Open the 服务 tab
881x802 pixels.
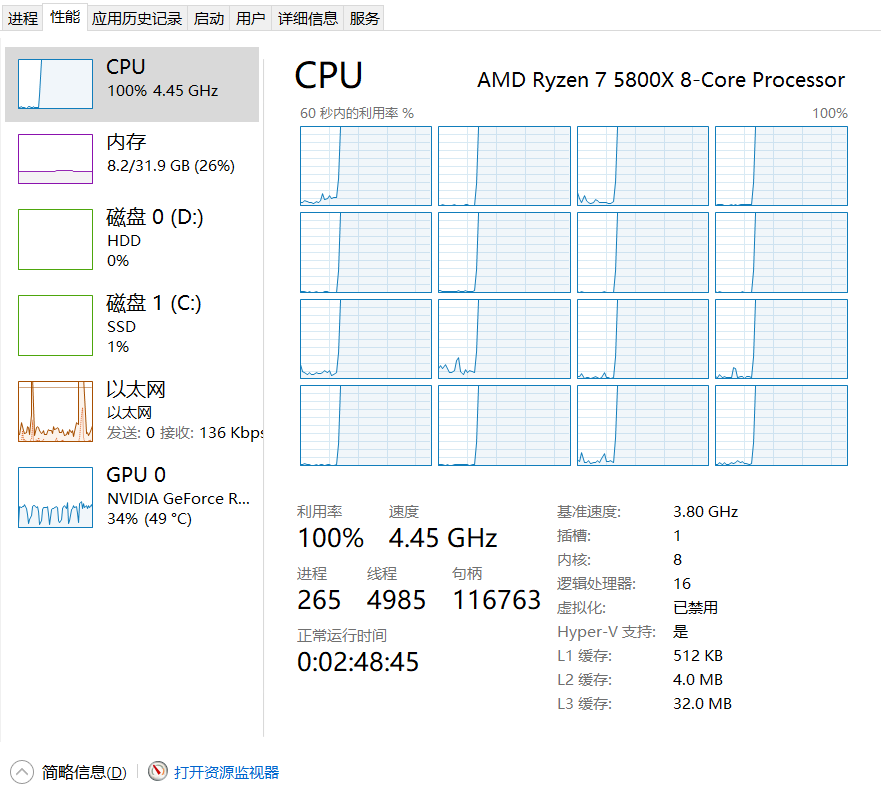365,18
